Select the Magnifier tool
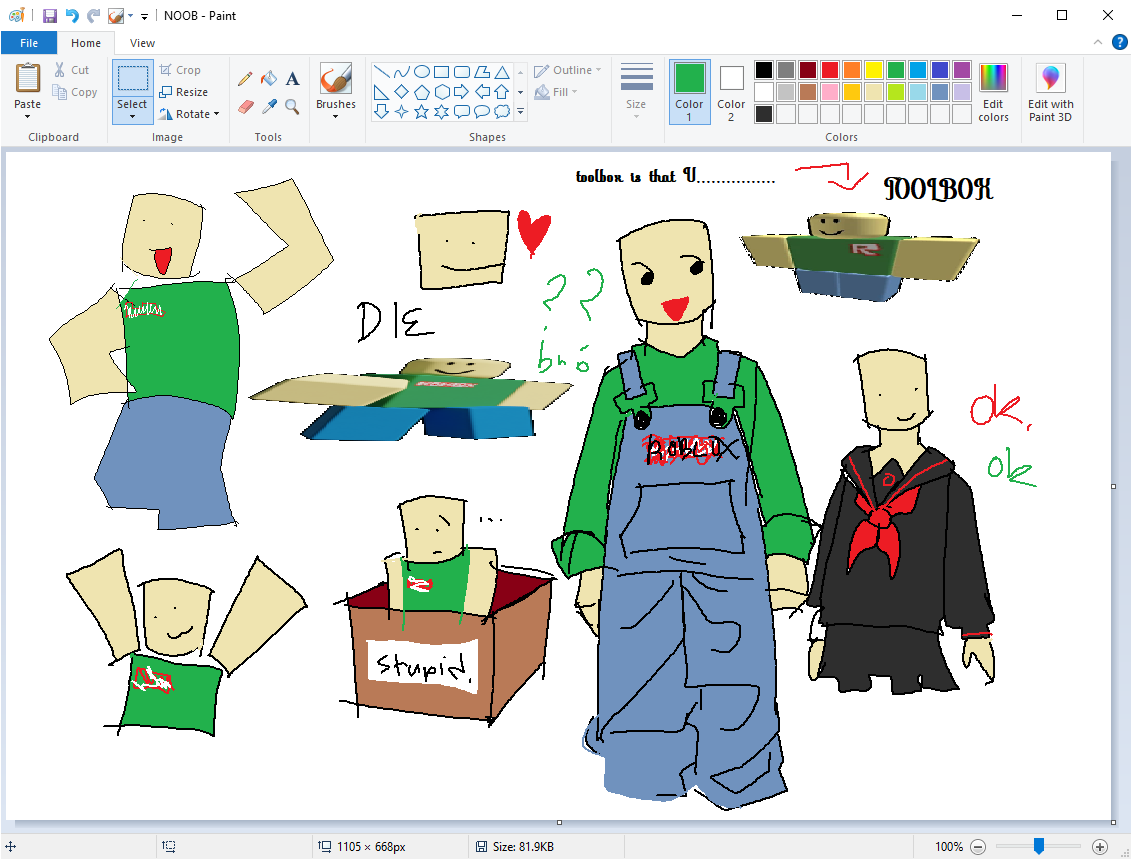This screenshot has width=1132, height=860. click(292, 107)
